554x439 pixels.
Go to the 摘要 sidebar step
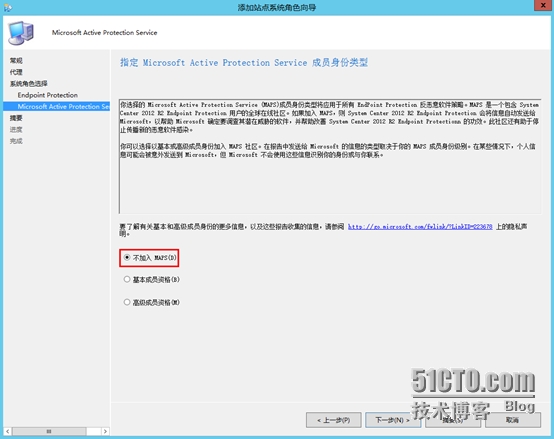click(16, 118)
